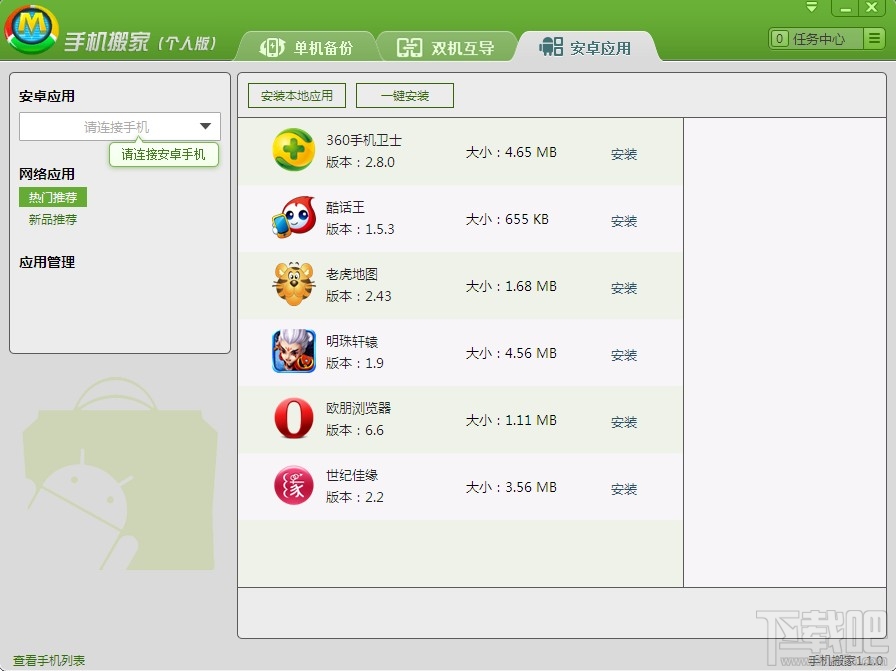Install 明珠轩辕
Image resolution: width=896 pixels, height=671 pixels.
click(x=623, y=355)
